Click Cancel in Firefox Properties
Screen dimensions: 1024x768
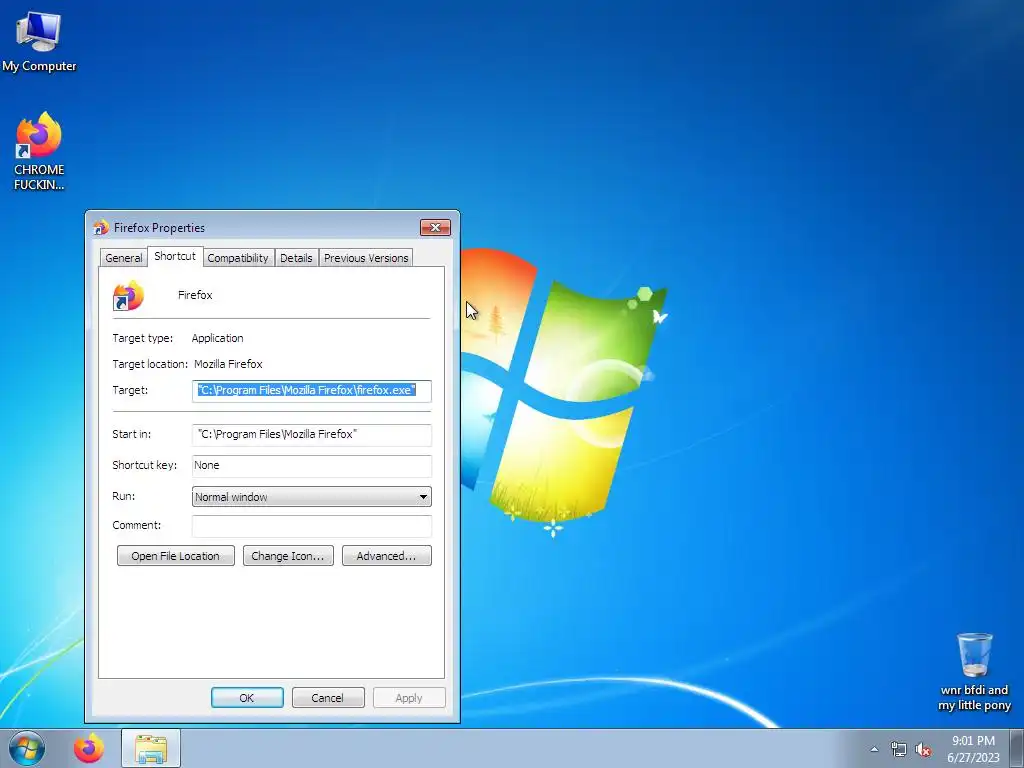coord(328,697)
